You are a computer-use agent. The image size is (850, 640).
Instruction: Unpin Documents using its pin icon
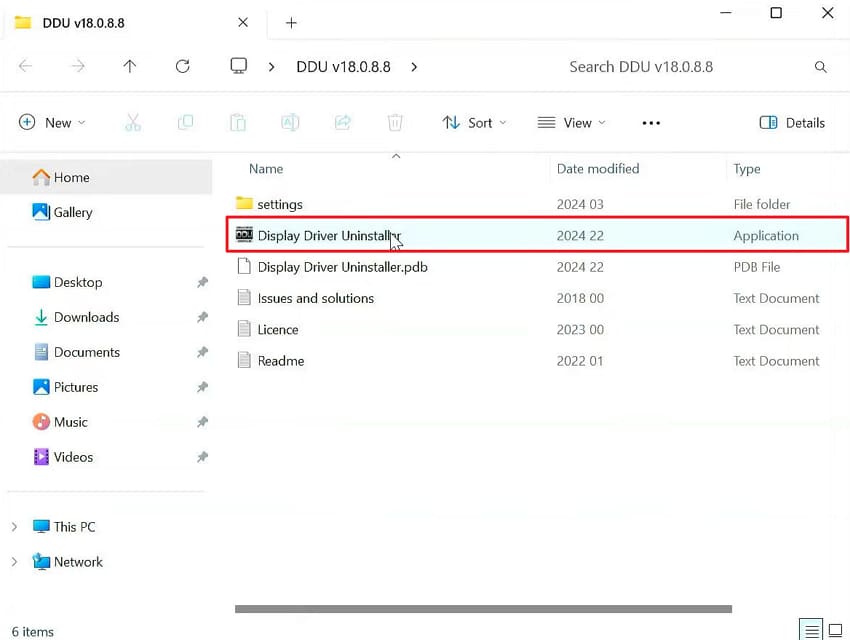(x=202, y=352)
